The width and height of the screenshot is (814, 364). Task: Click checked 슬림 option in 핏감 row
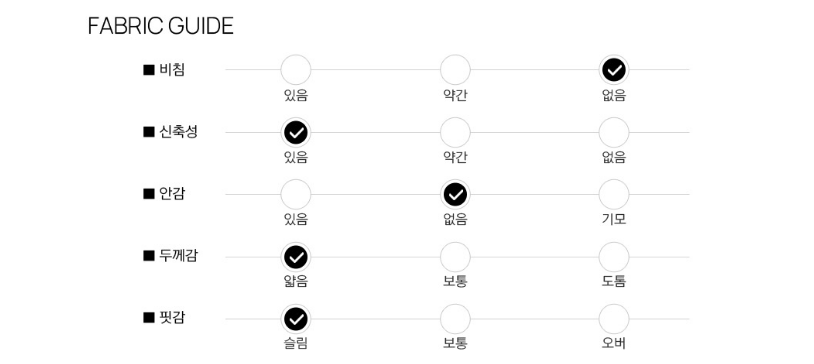(x=296, y=319)
